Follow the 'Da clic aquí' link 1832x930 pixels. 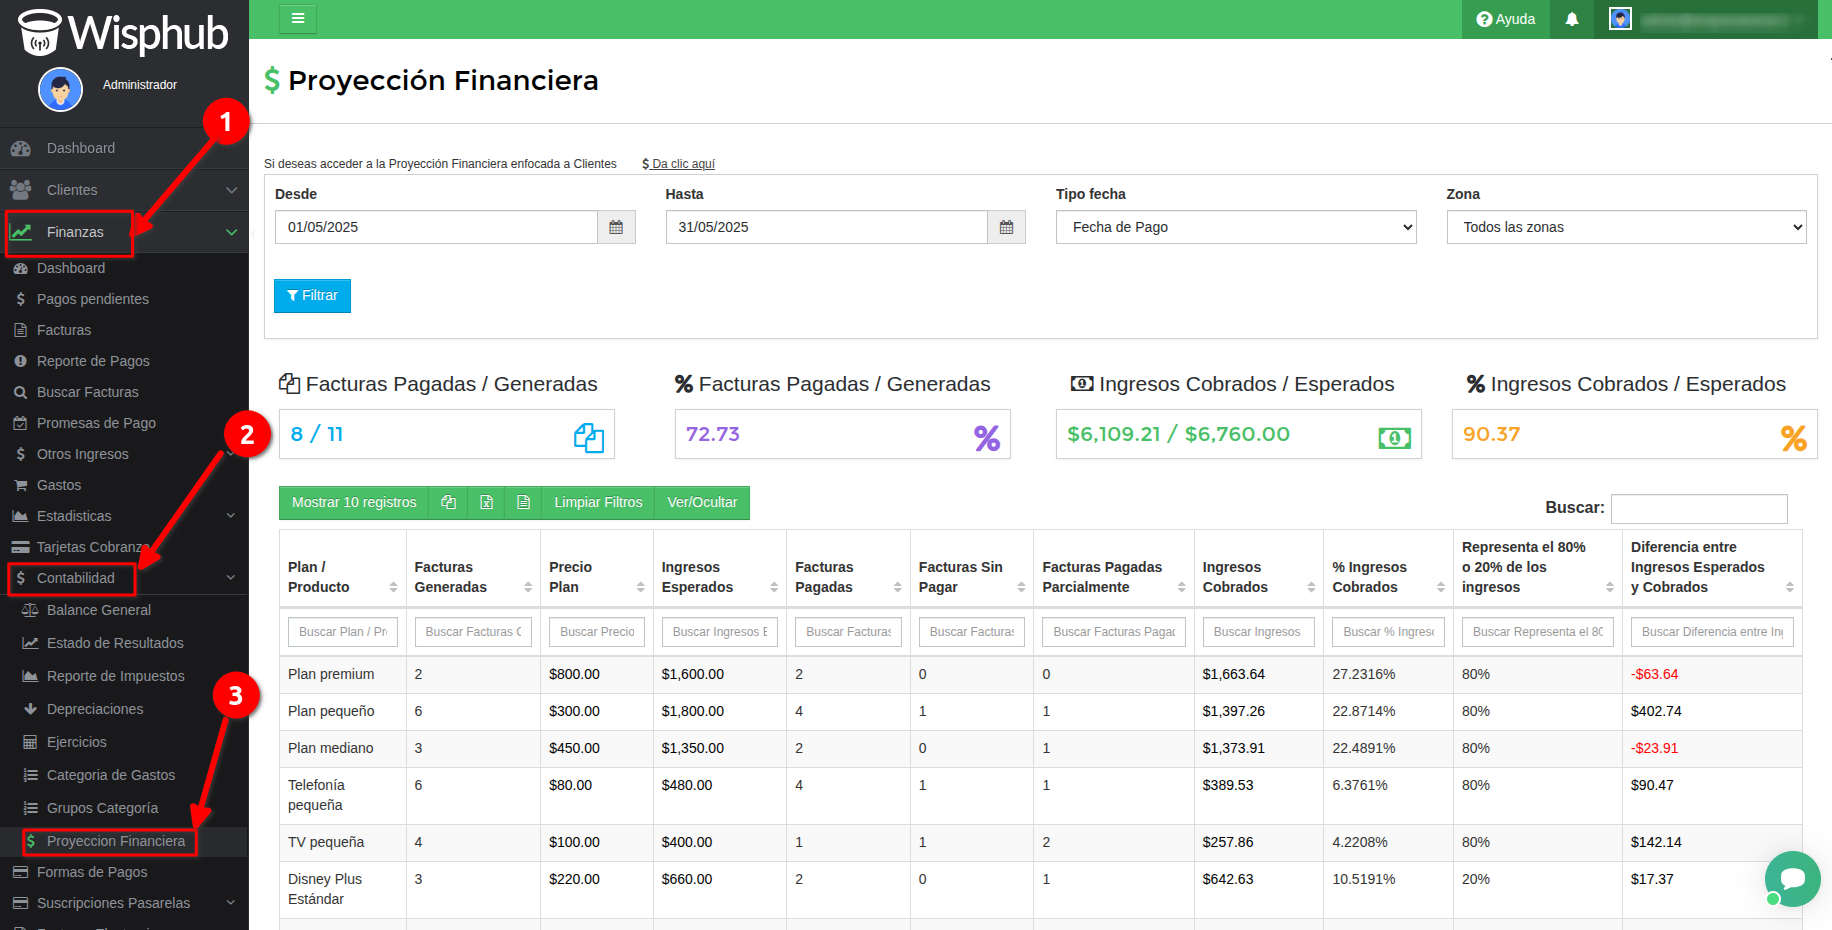[x=679, y=164]
